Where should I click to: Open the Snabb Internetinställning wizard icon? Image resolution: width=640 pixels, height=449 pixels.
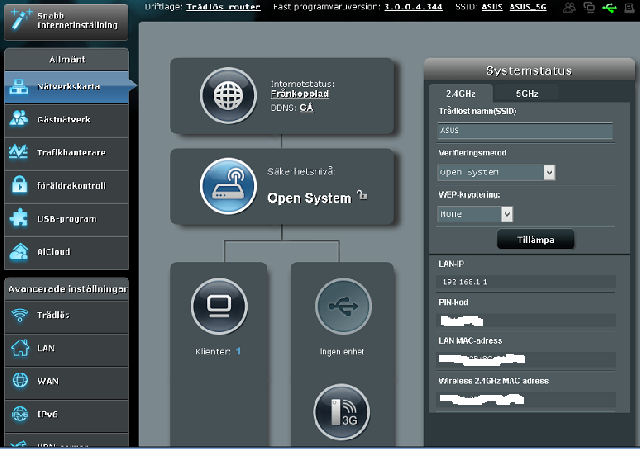click(20, 20)
